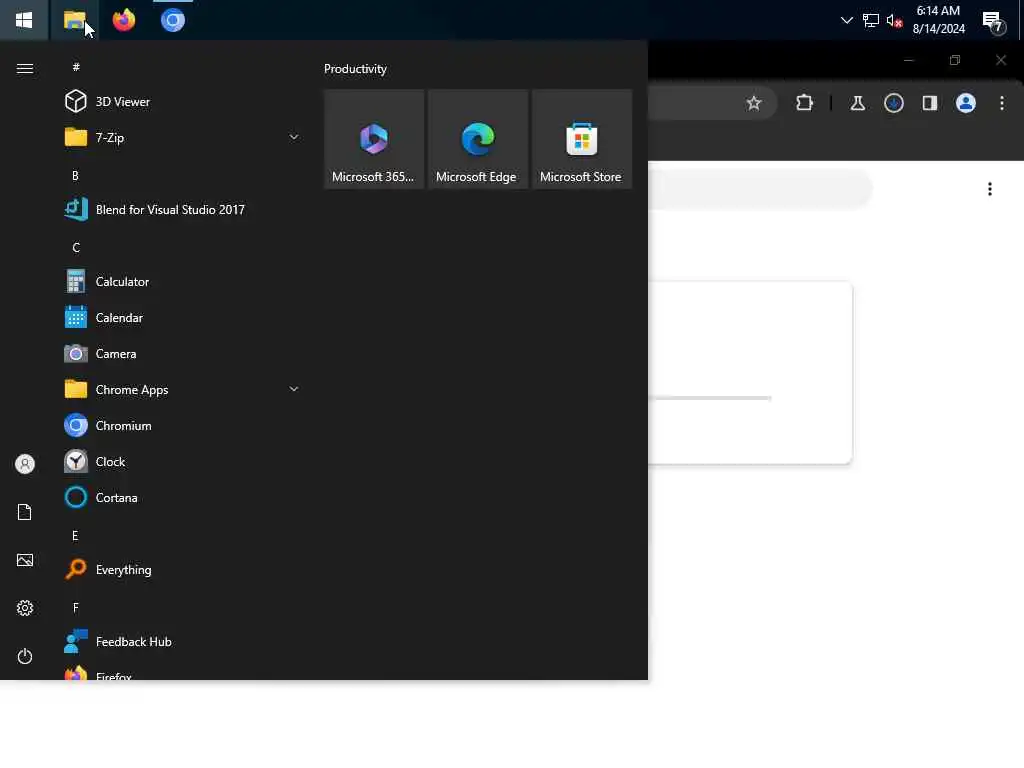Viewport: 1024px width, 768px height.
Task: Open the user account icon in Start sidebar
Action: (25, 464)
